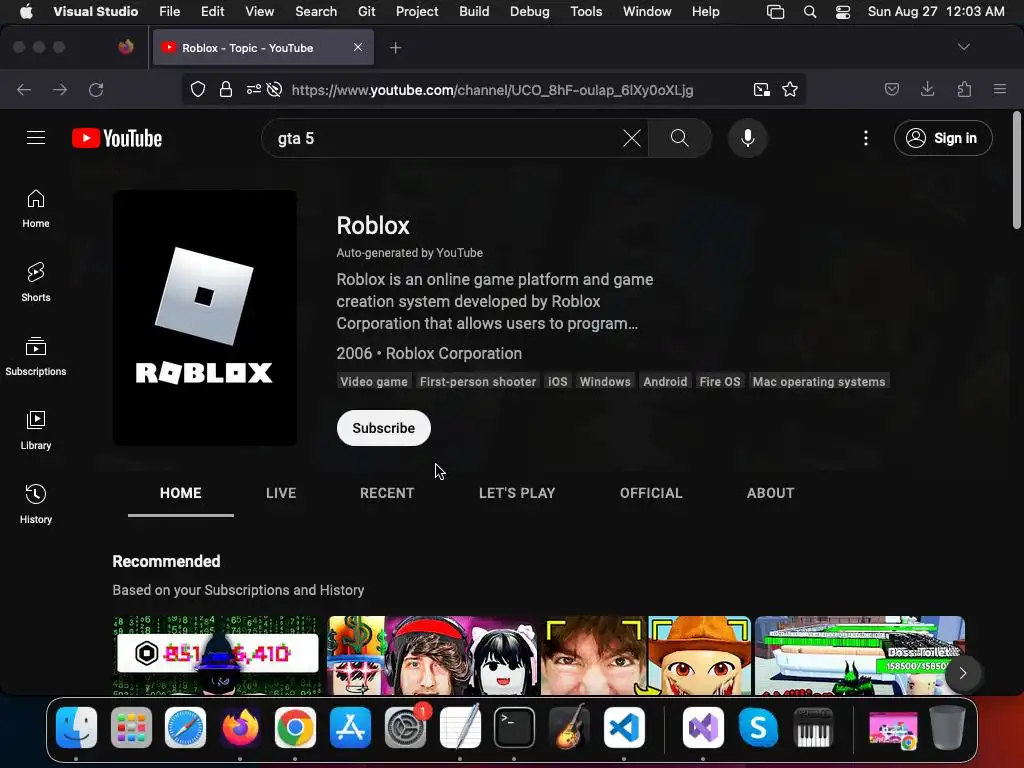
Task: Open the Boss Toilet video thumbnail
Action: coord(859,656)
